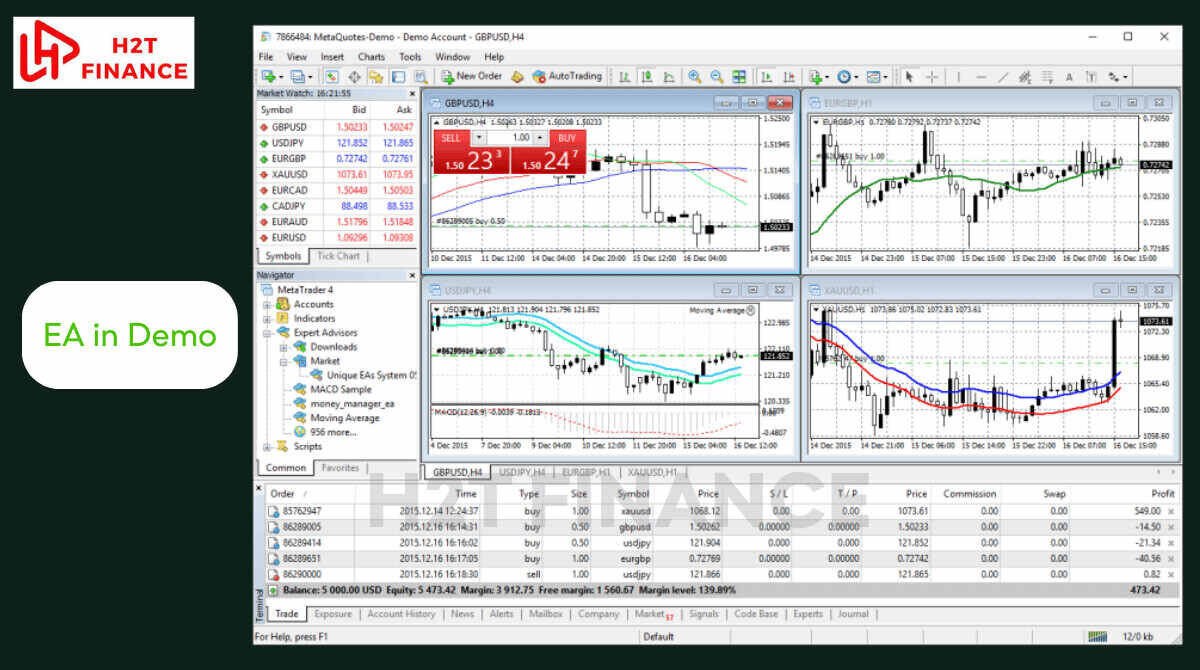Expand the Indicators tree node

click(268, 318)
